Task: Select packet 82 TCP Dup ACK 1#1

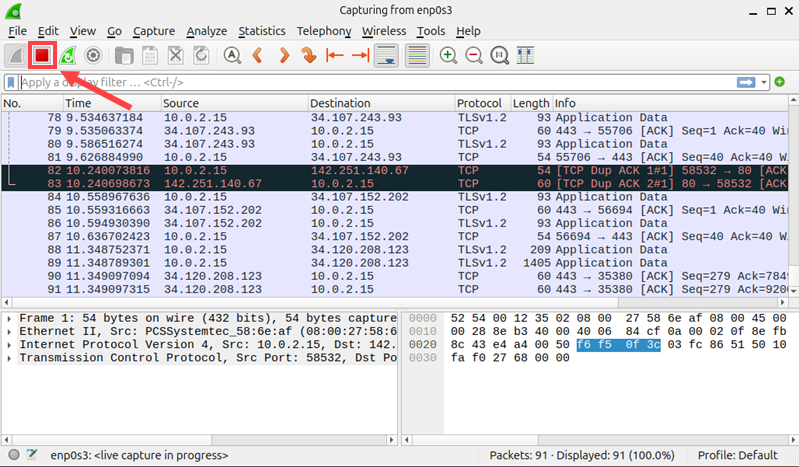Action: (x=395, y=171)
